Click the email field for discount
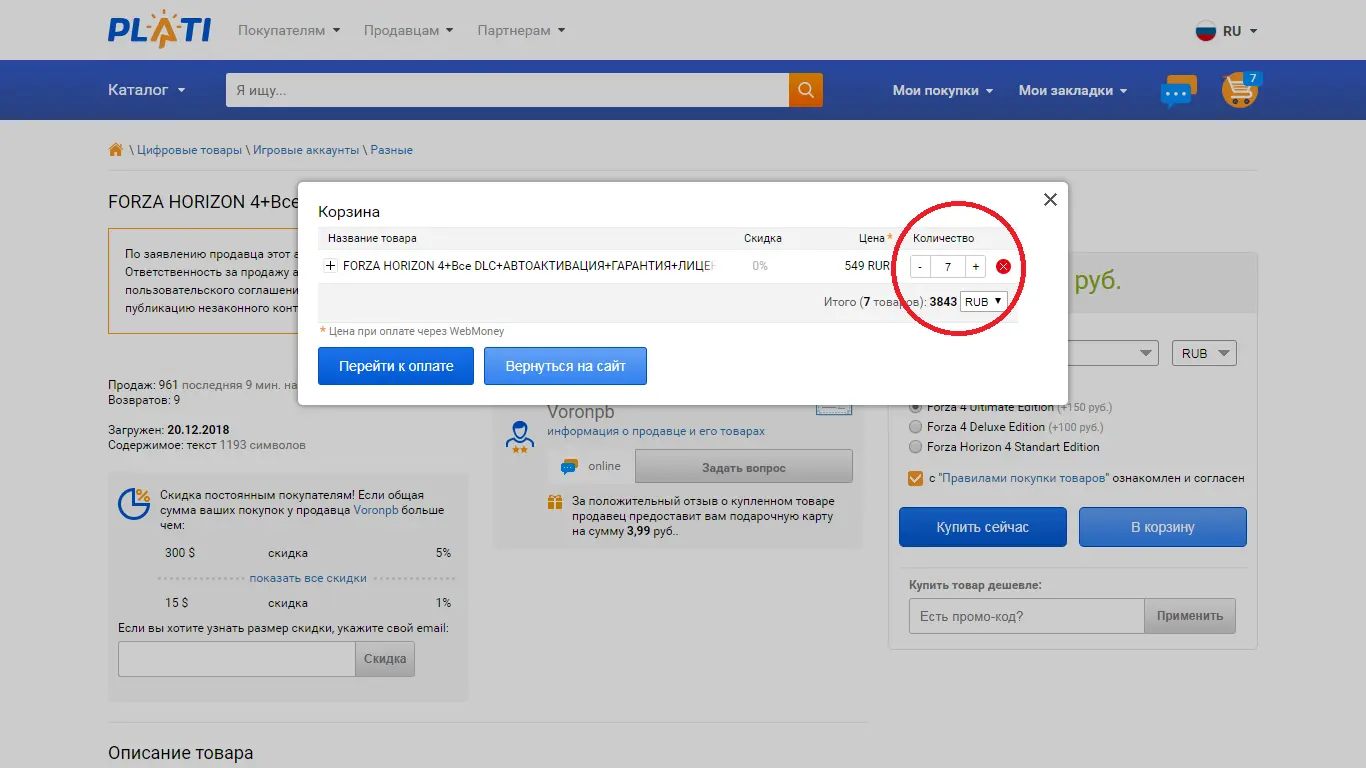This screenshot has height=768, width=1366. click(237, 659)
